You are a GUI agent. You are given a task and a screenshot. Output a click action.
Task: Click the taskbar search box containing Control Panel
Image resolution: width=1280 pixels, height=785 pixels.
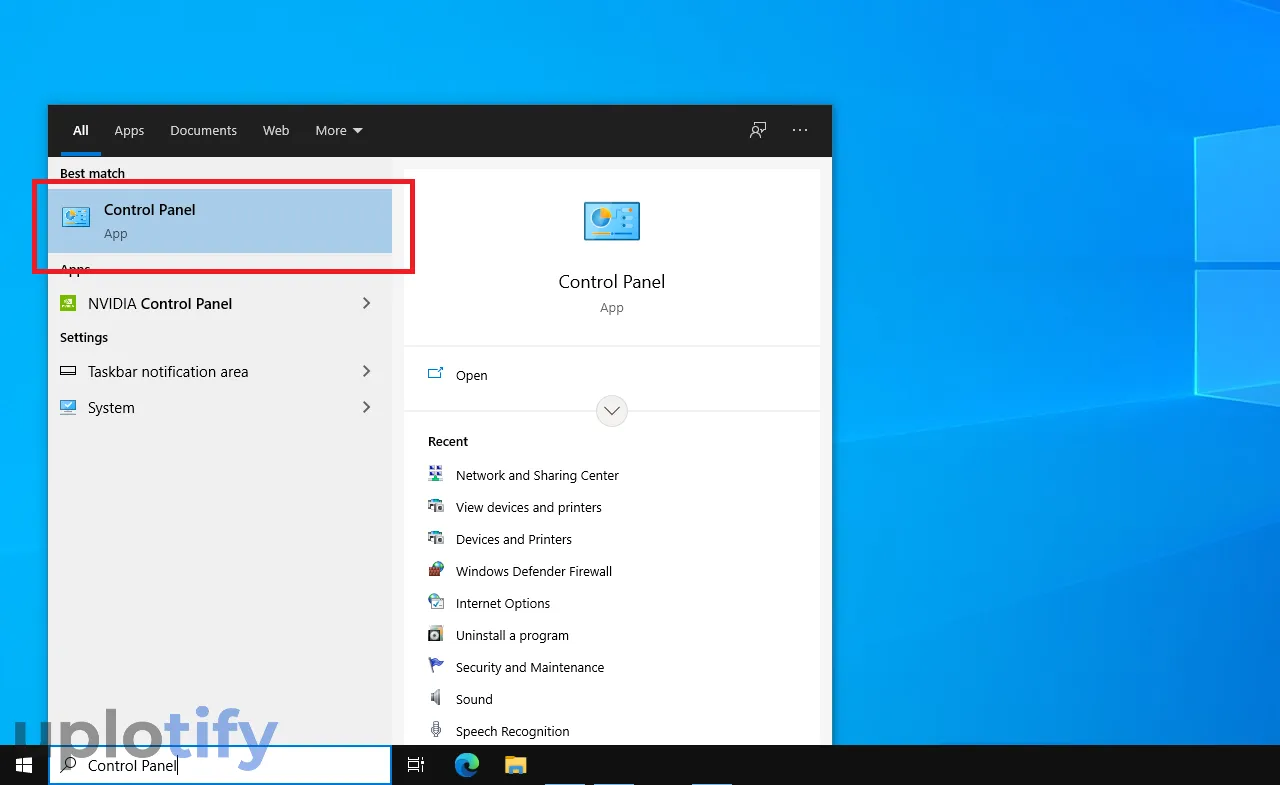[220, 765]
